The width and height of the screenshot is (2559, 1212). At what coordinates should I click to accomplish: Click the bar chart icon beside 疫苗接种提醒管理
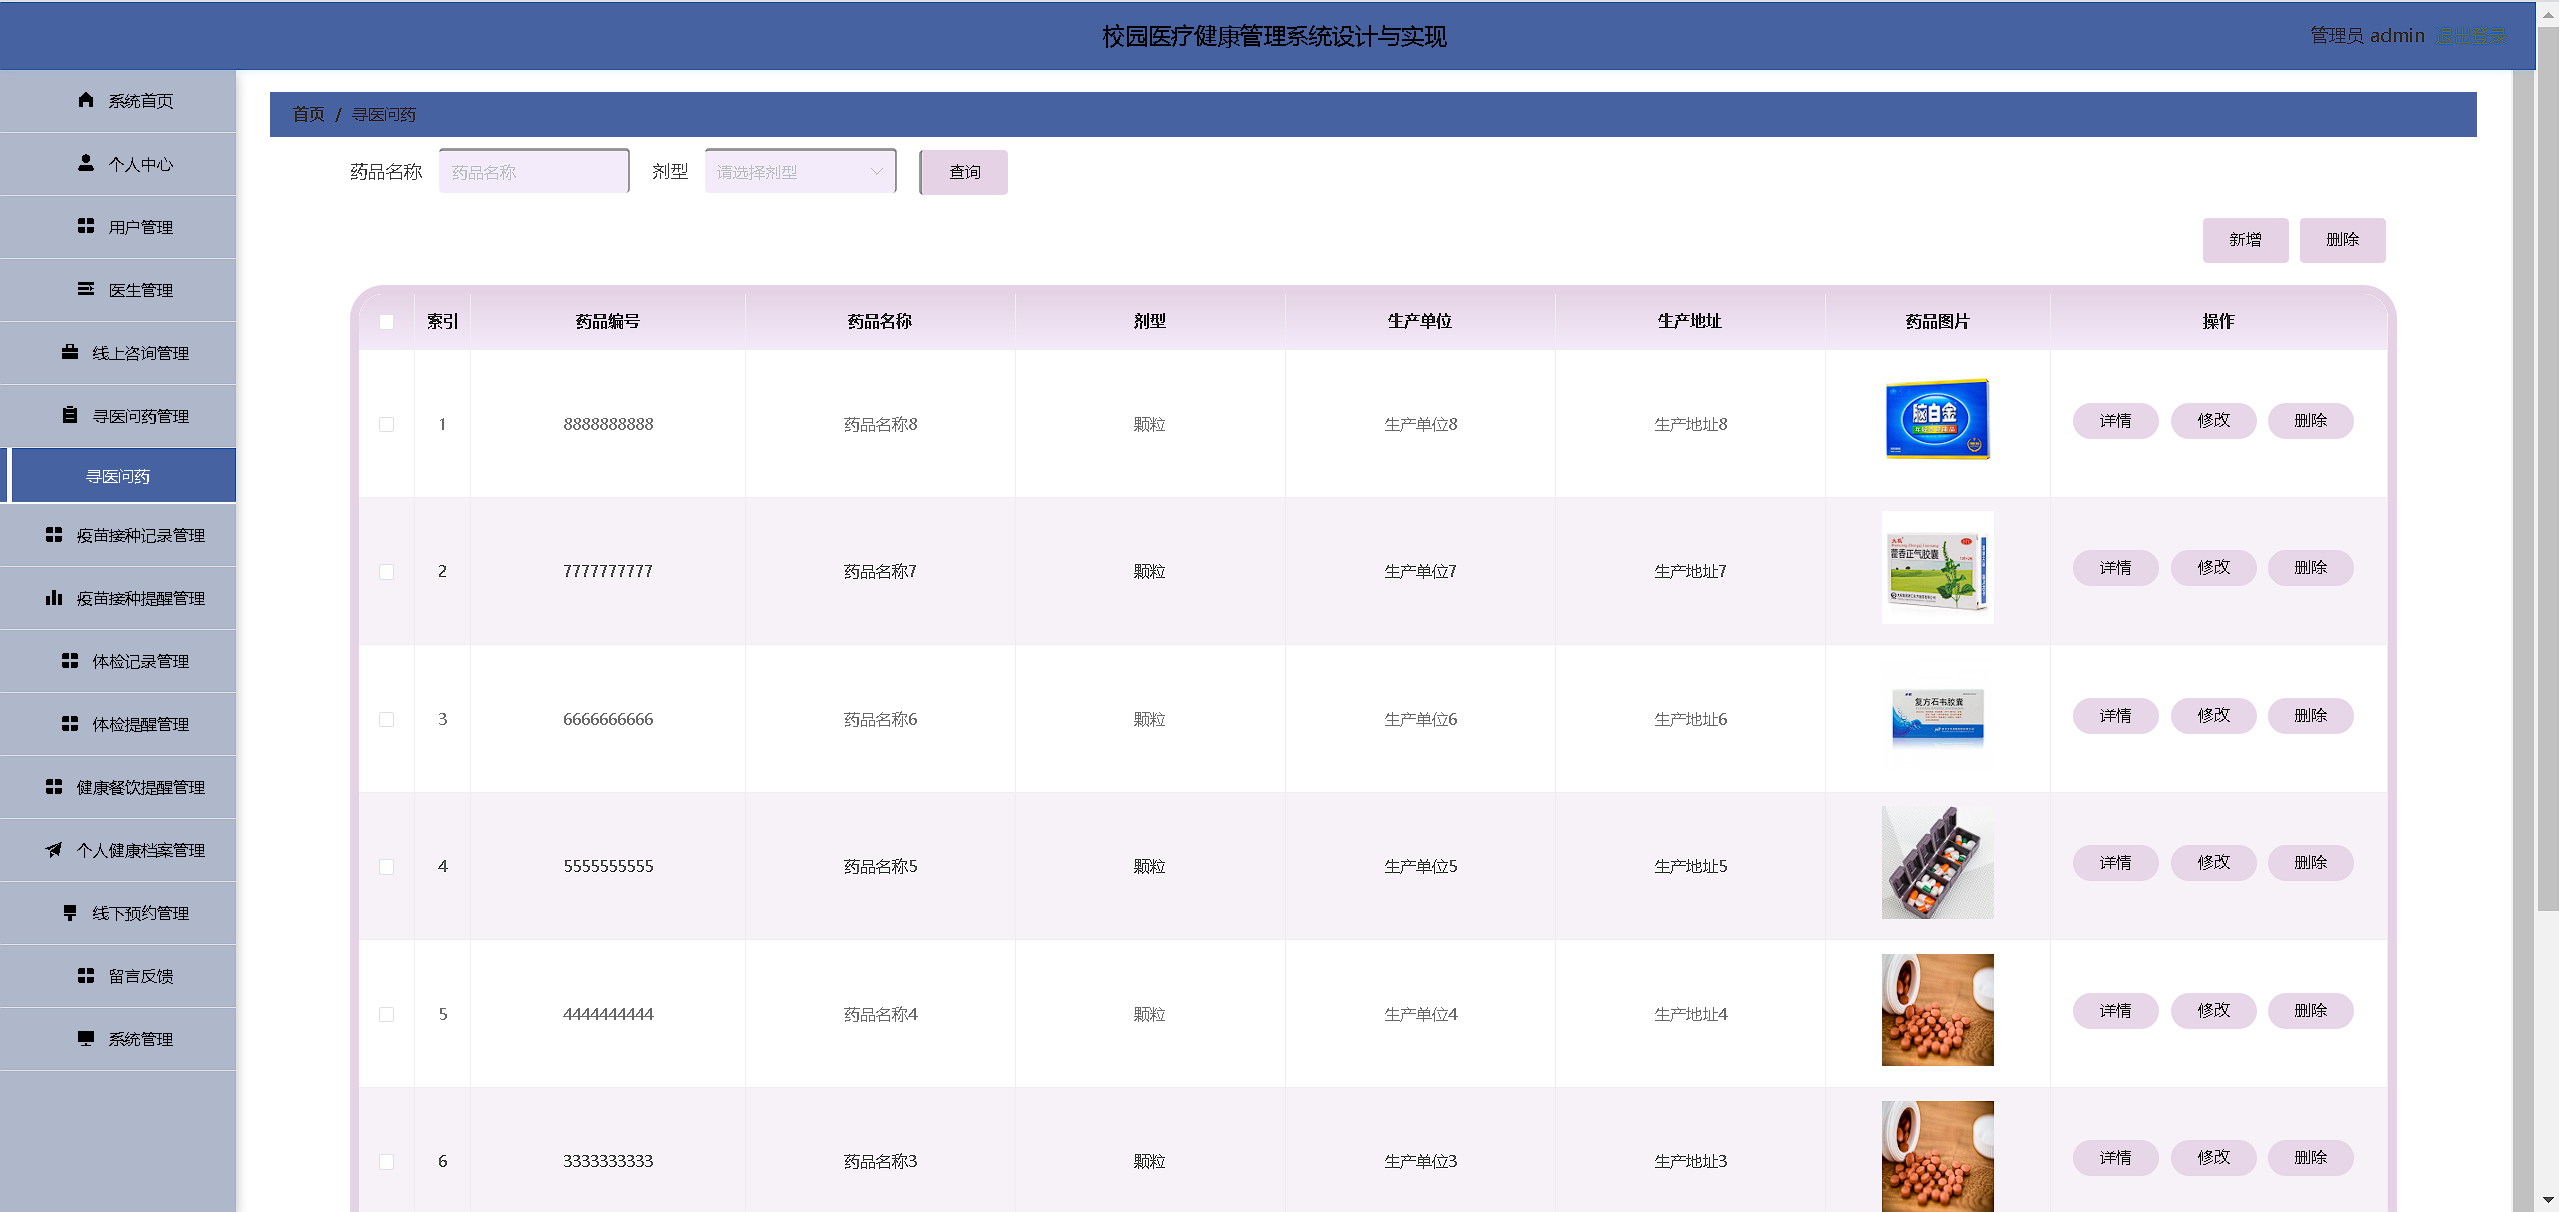[x=54, y=598]
